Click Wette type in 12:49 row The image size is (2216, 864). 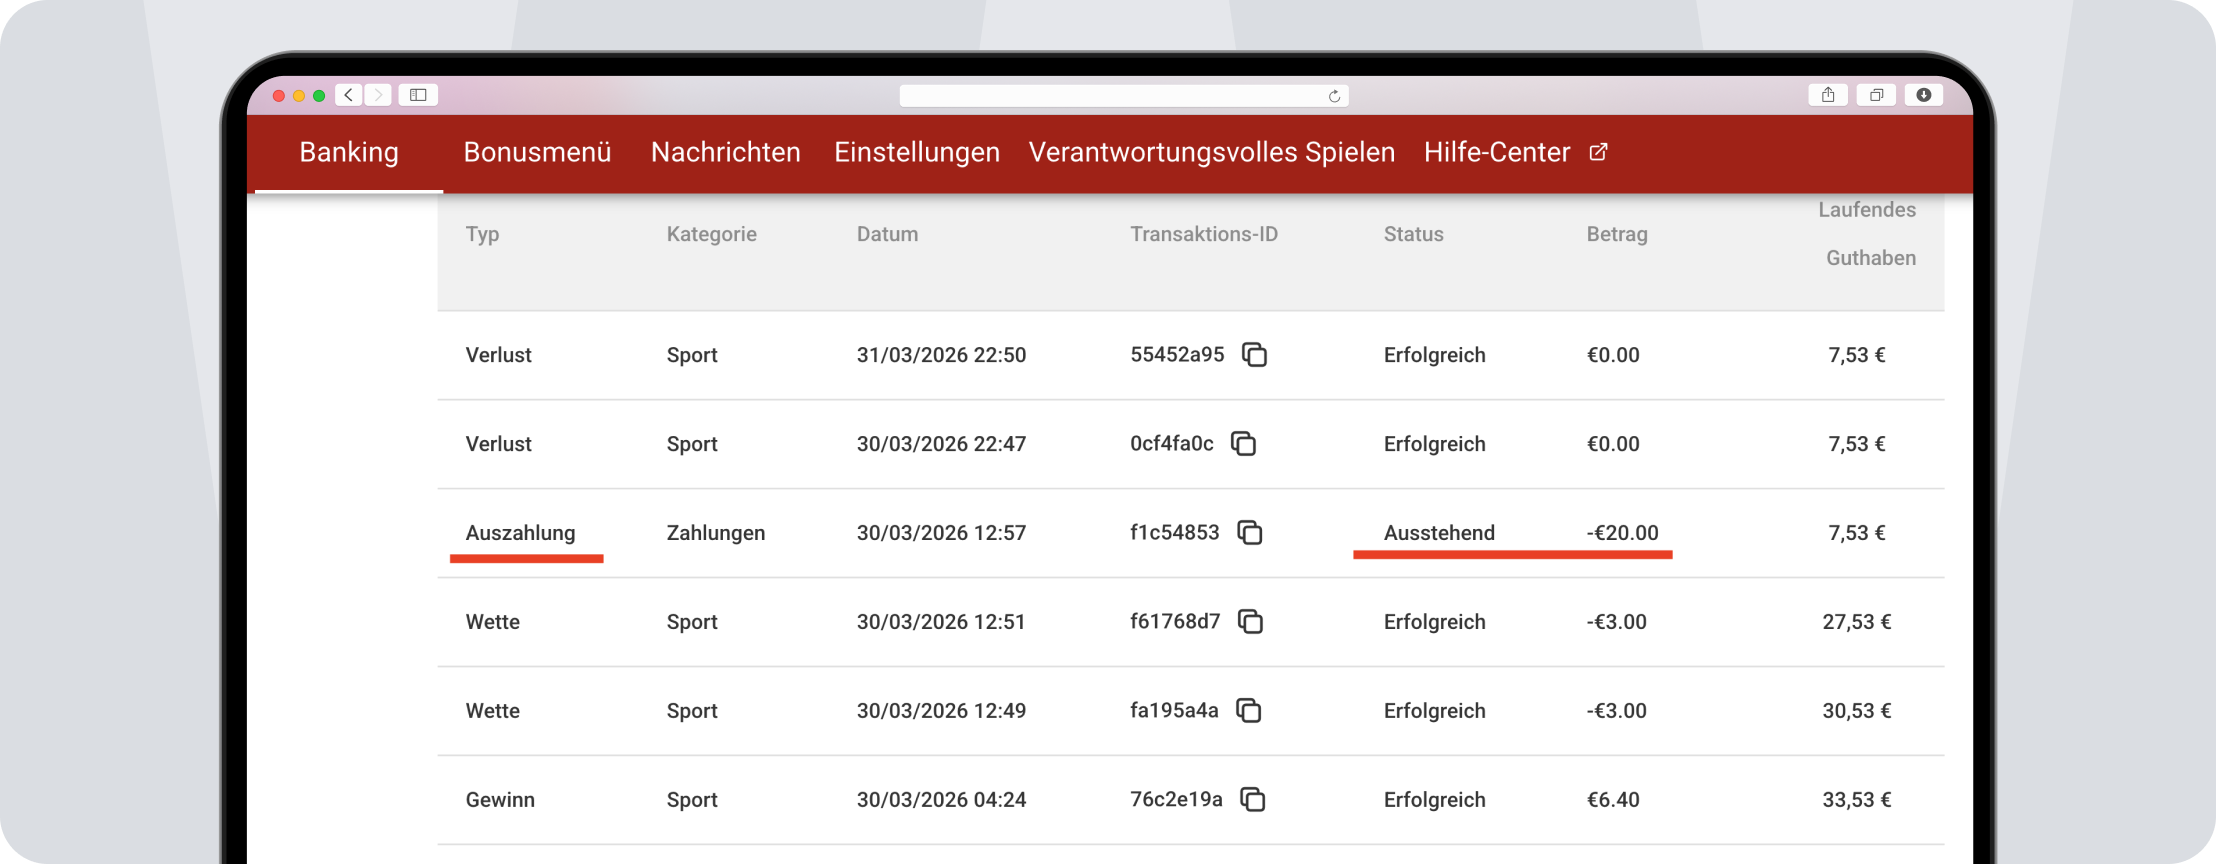[493, 711]
